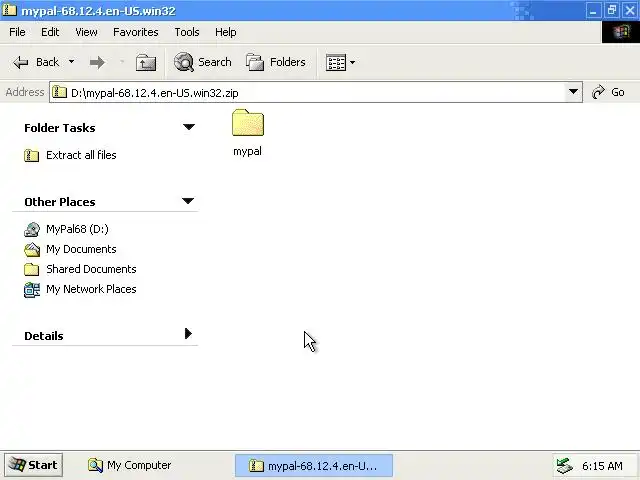This screenshot has height=480, width=640.
Task: Close the mypal zip window
Action: (630, 10)
